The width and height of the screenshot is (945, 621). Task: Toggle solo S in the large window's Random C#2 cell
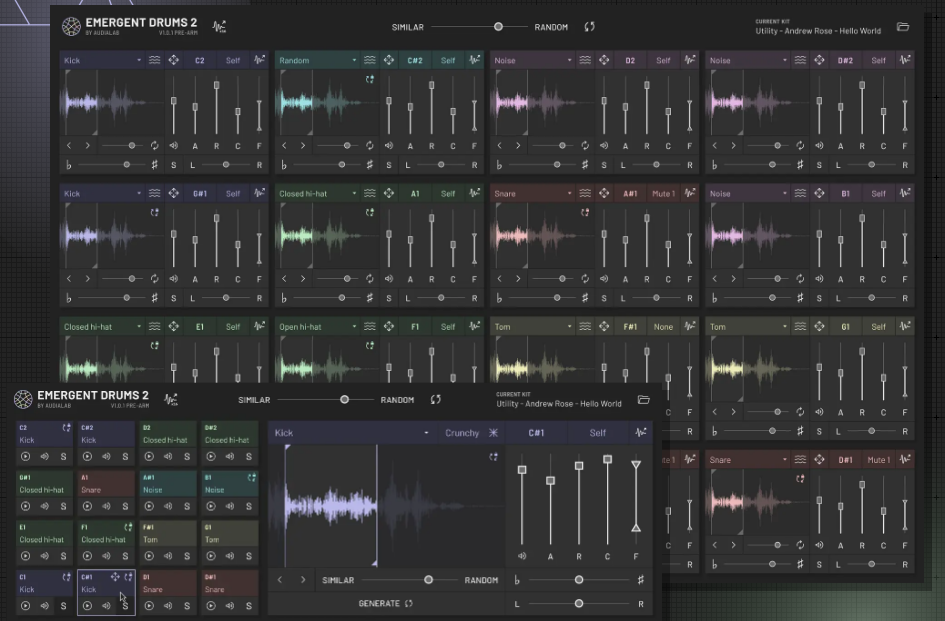[x=389, y=165]
